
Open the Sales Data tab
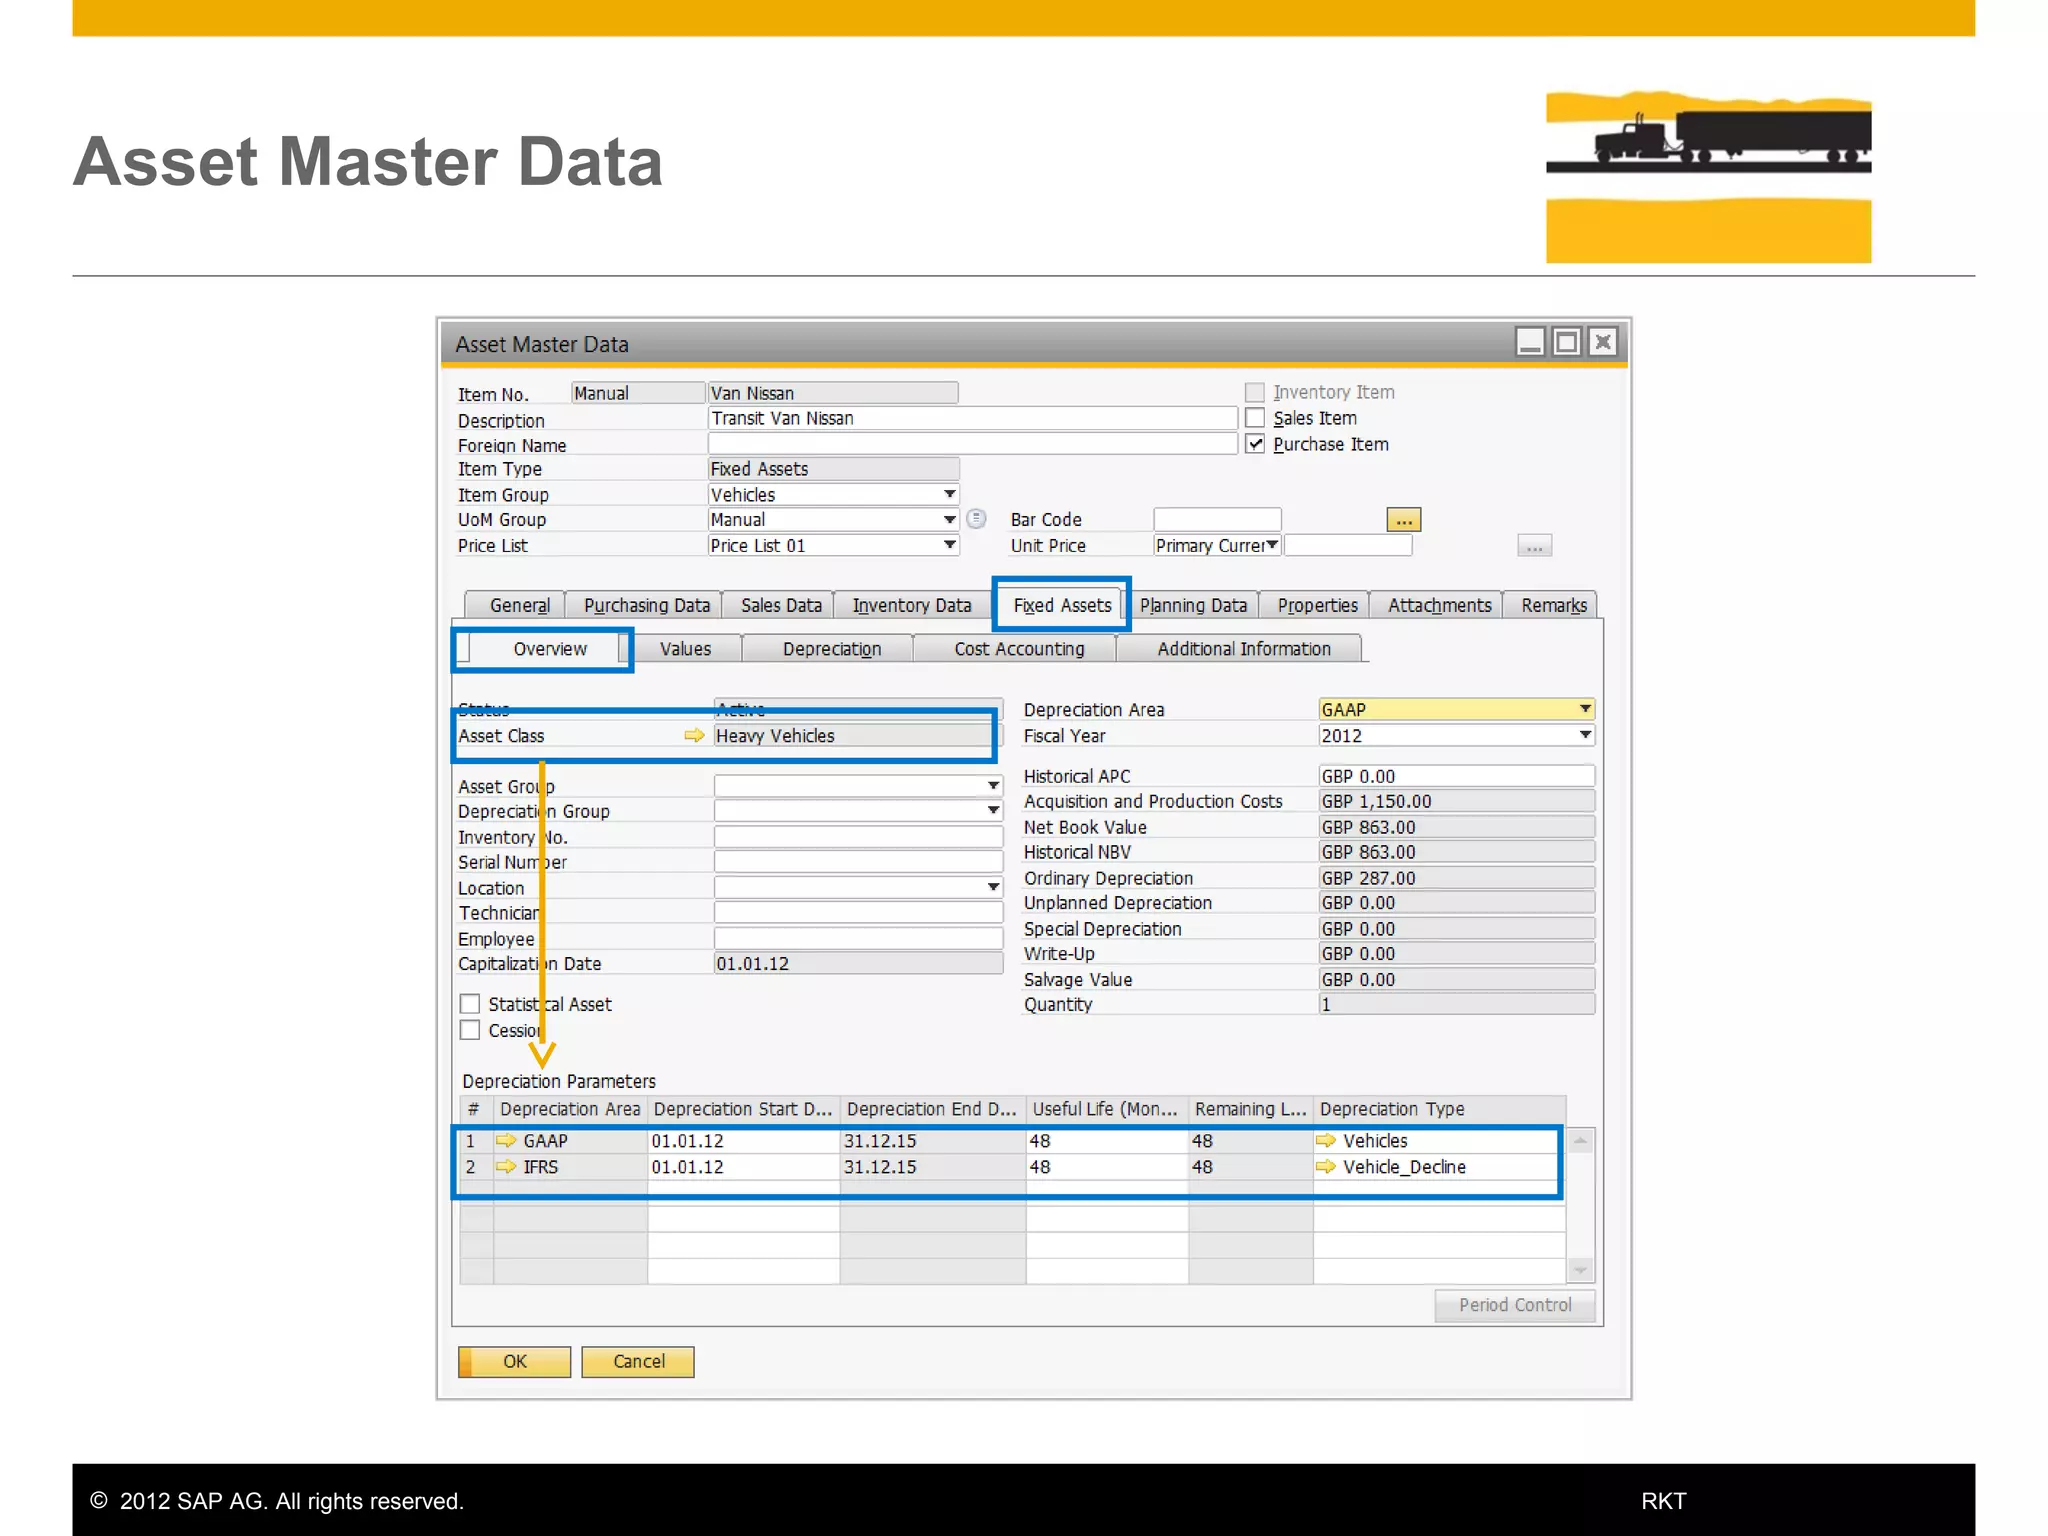pyautogui.click(x=780, y=605)
